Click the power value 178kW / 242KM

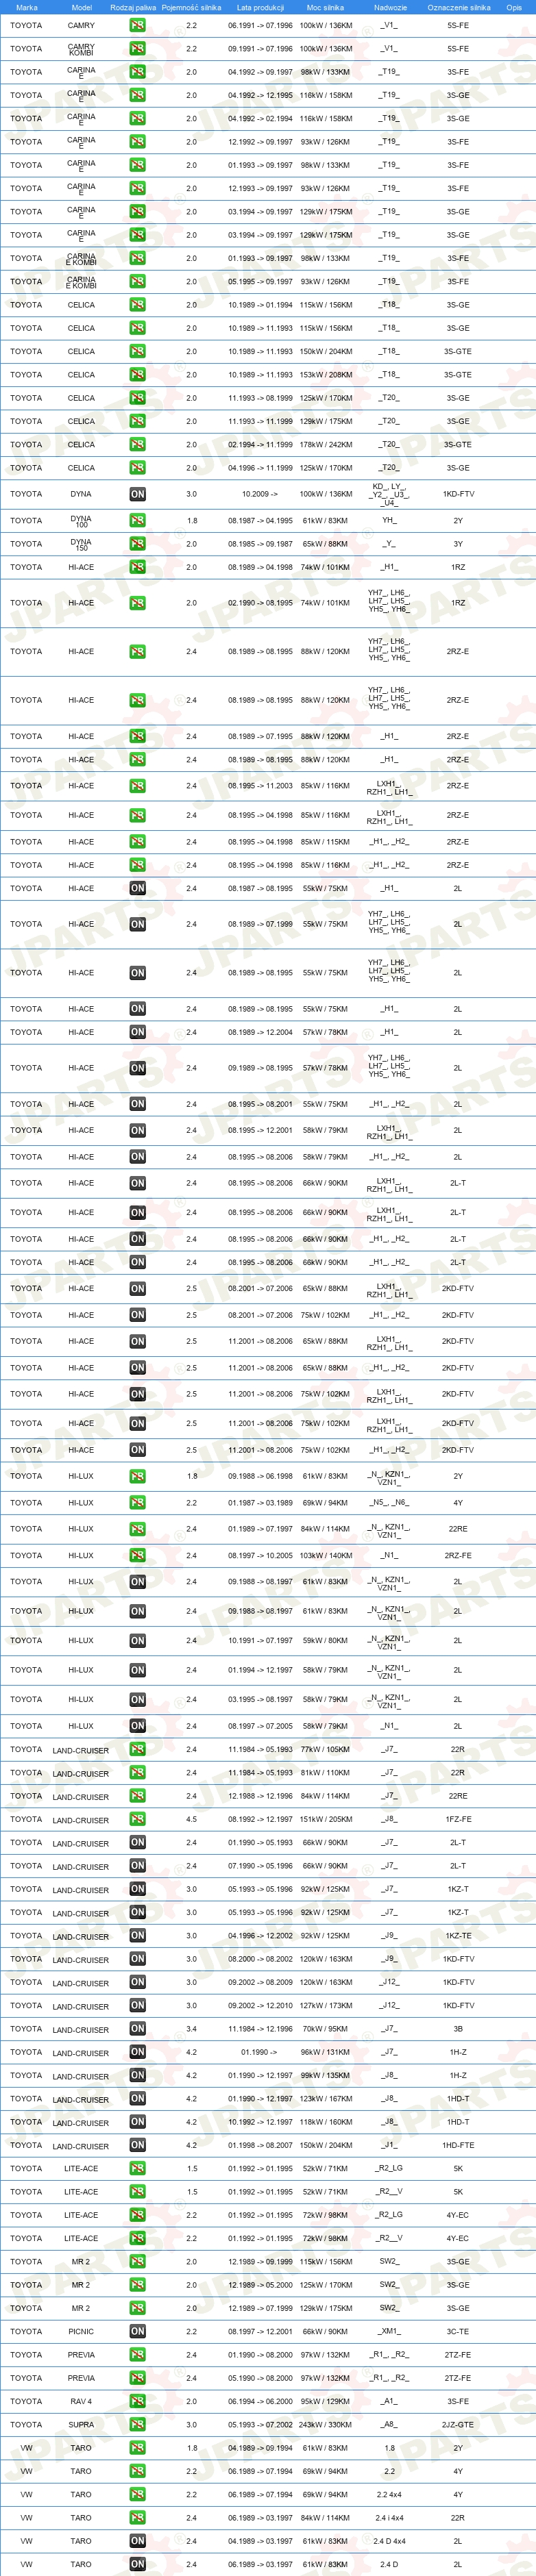click(x=326, y=445)
